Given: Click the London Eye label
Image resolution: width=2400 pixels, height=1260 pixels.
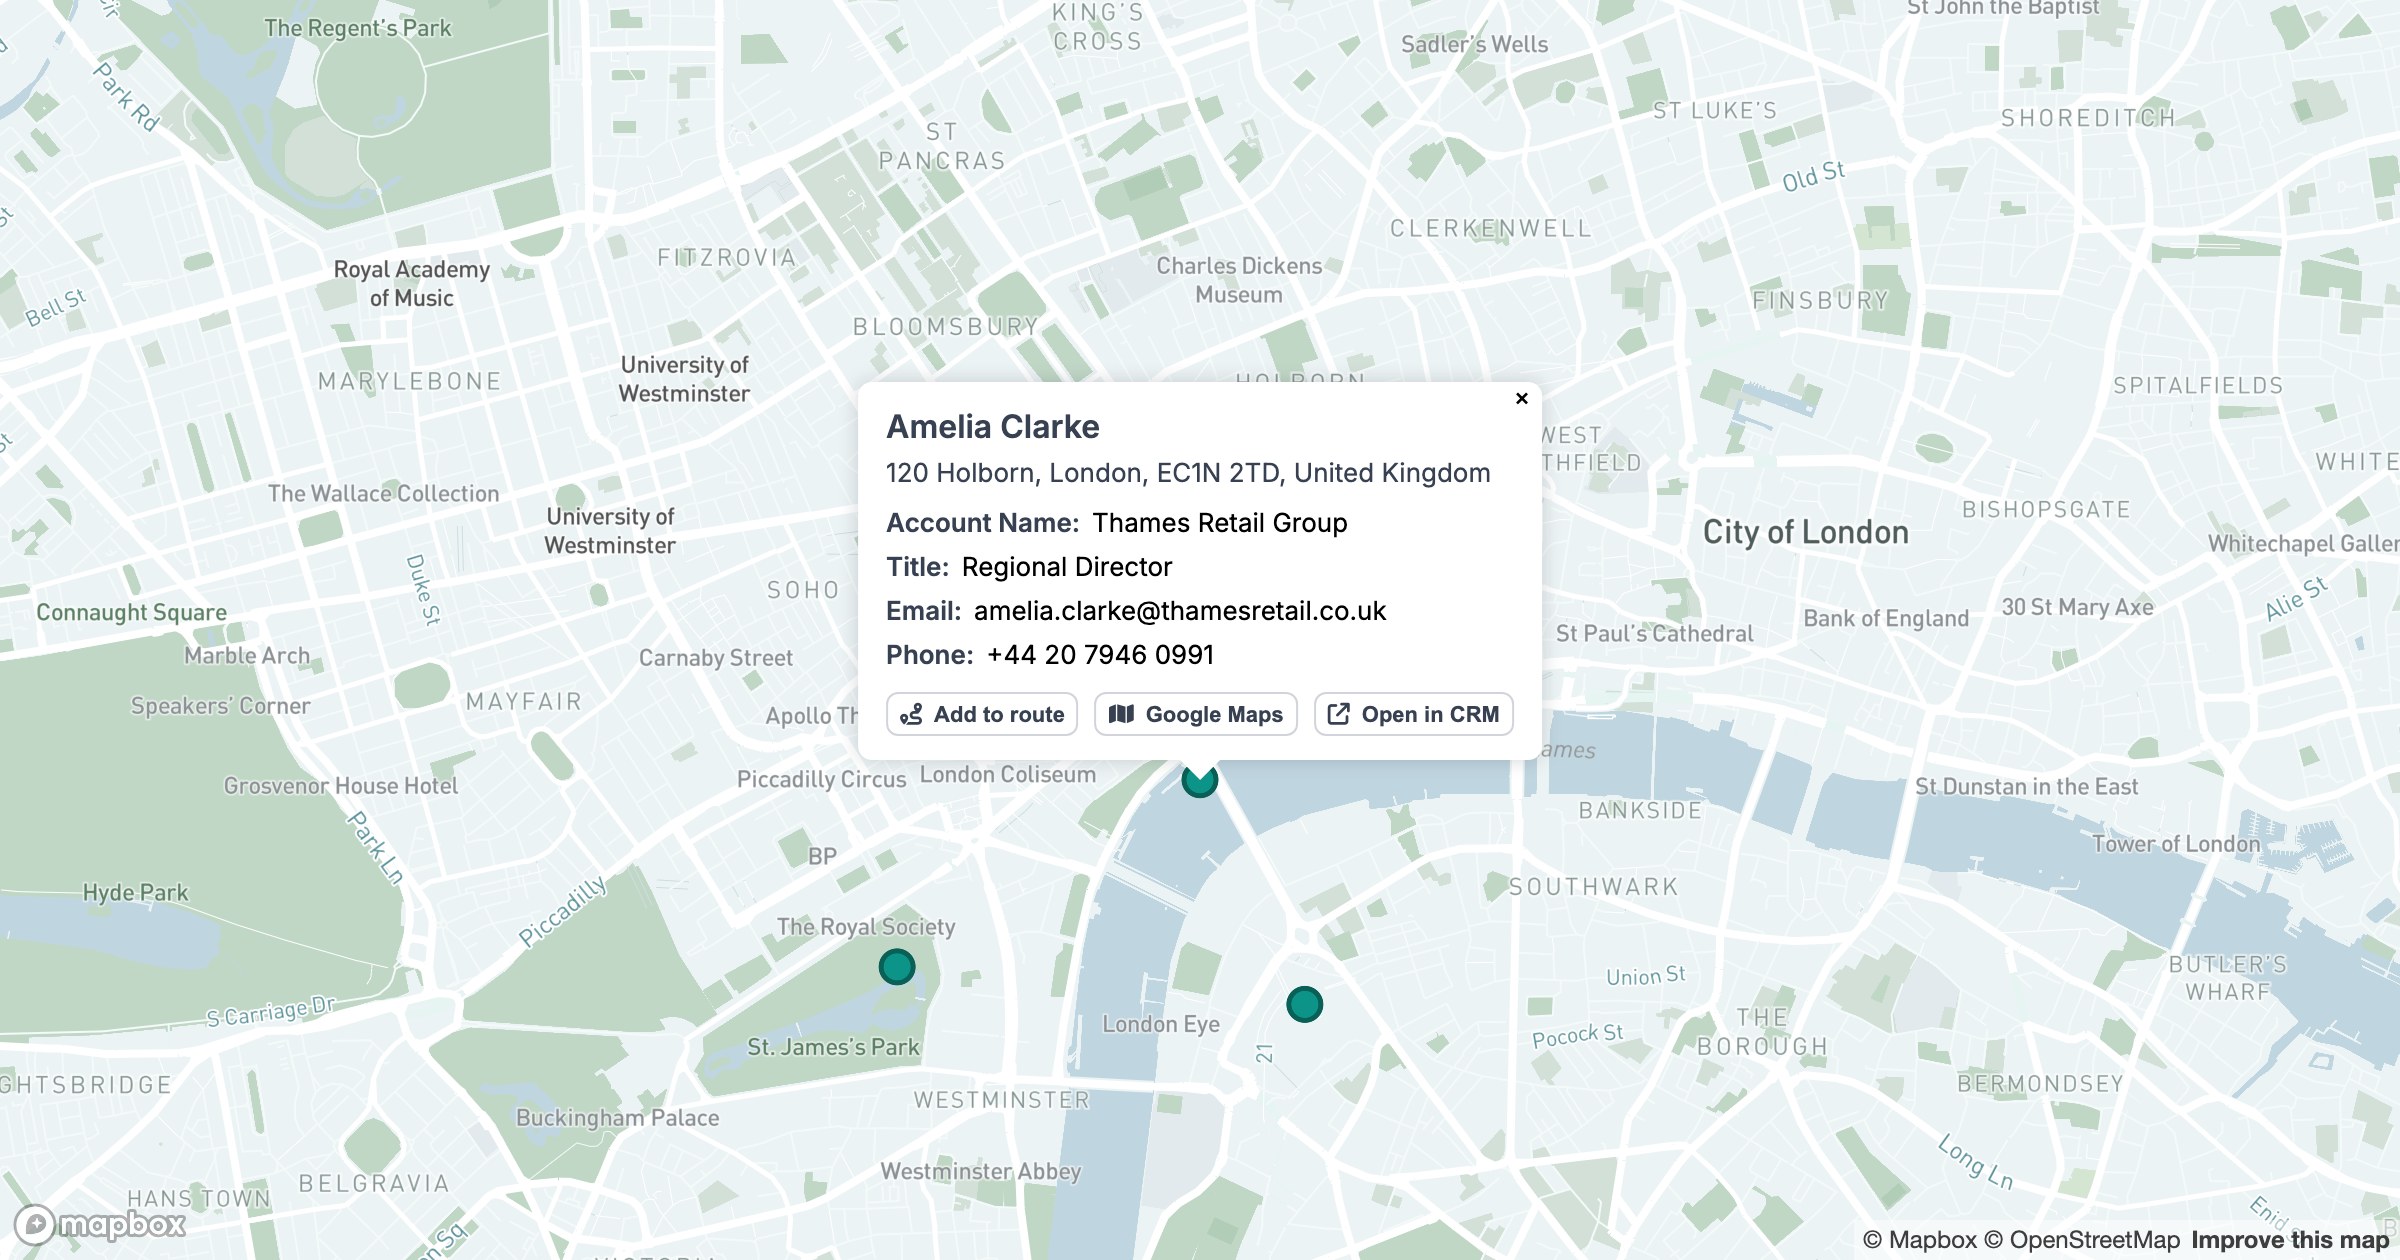Looking at the screenshot, I should [x=1161, y=1024].
